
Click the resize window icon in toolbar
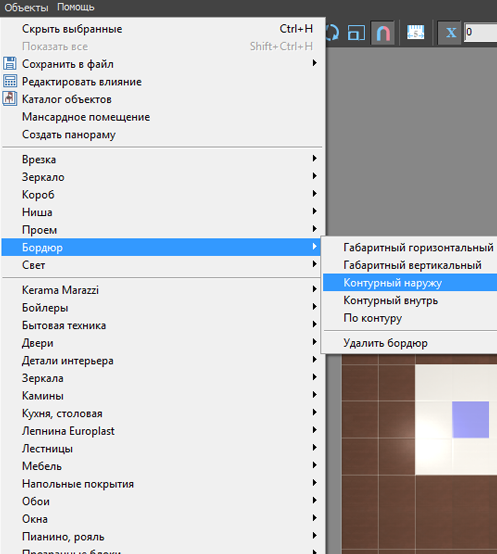coord(356,33)
